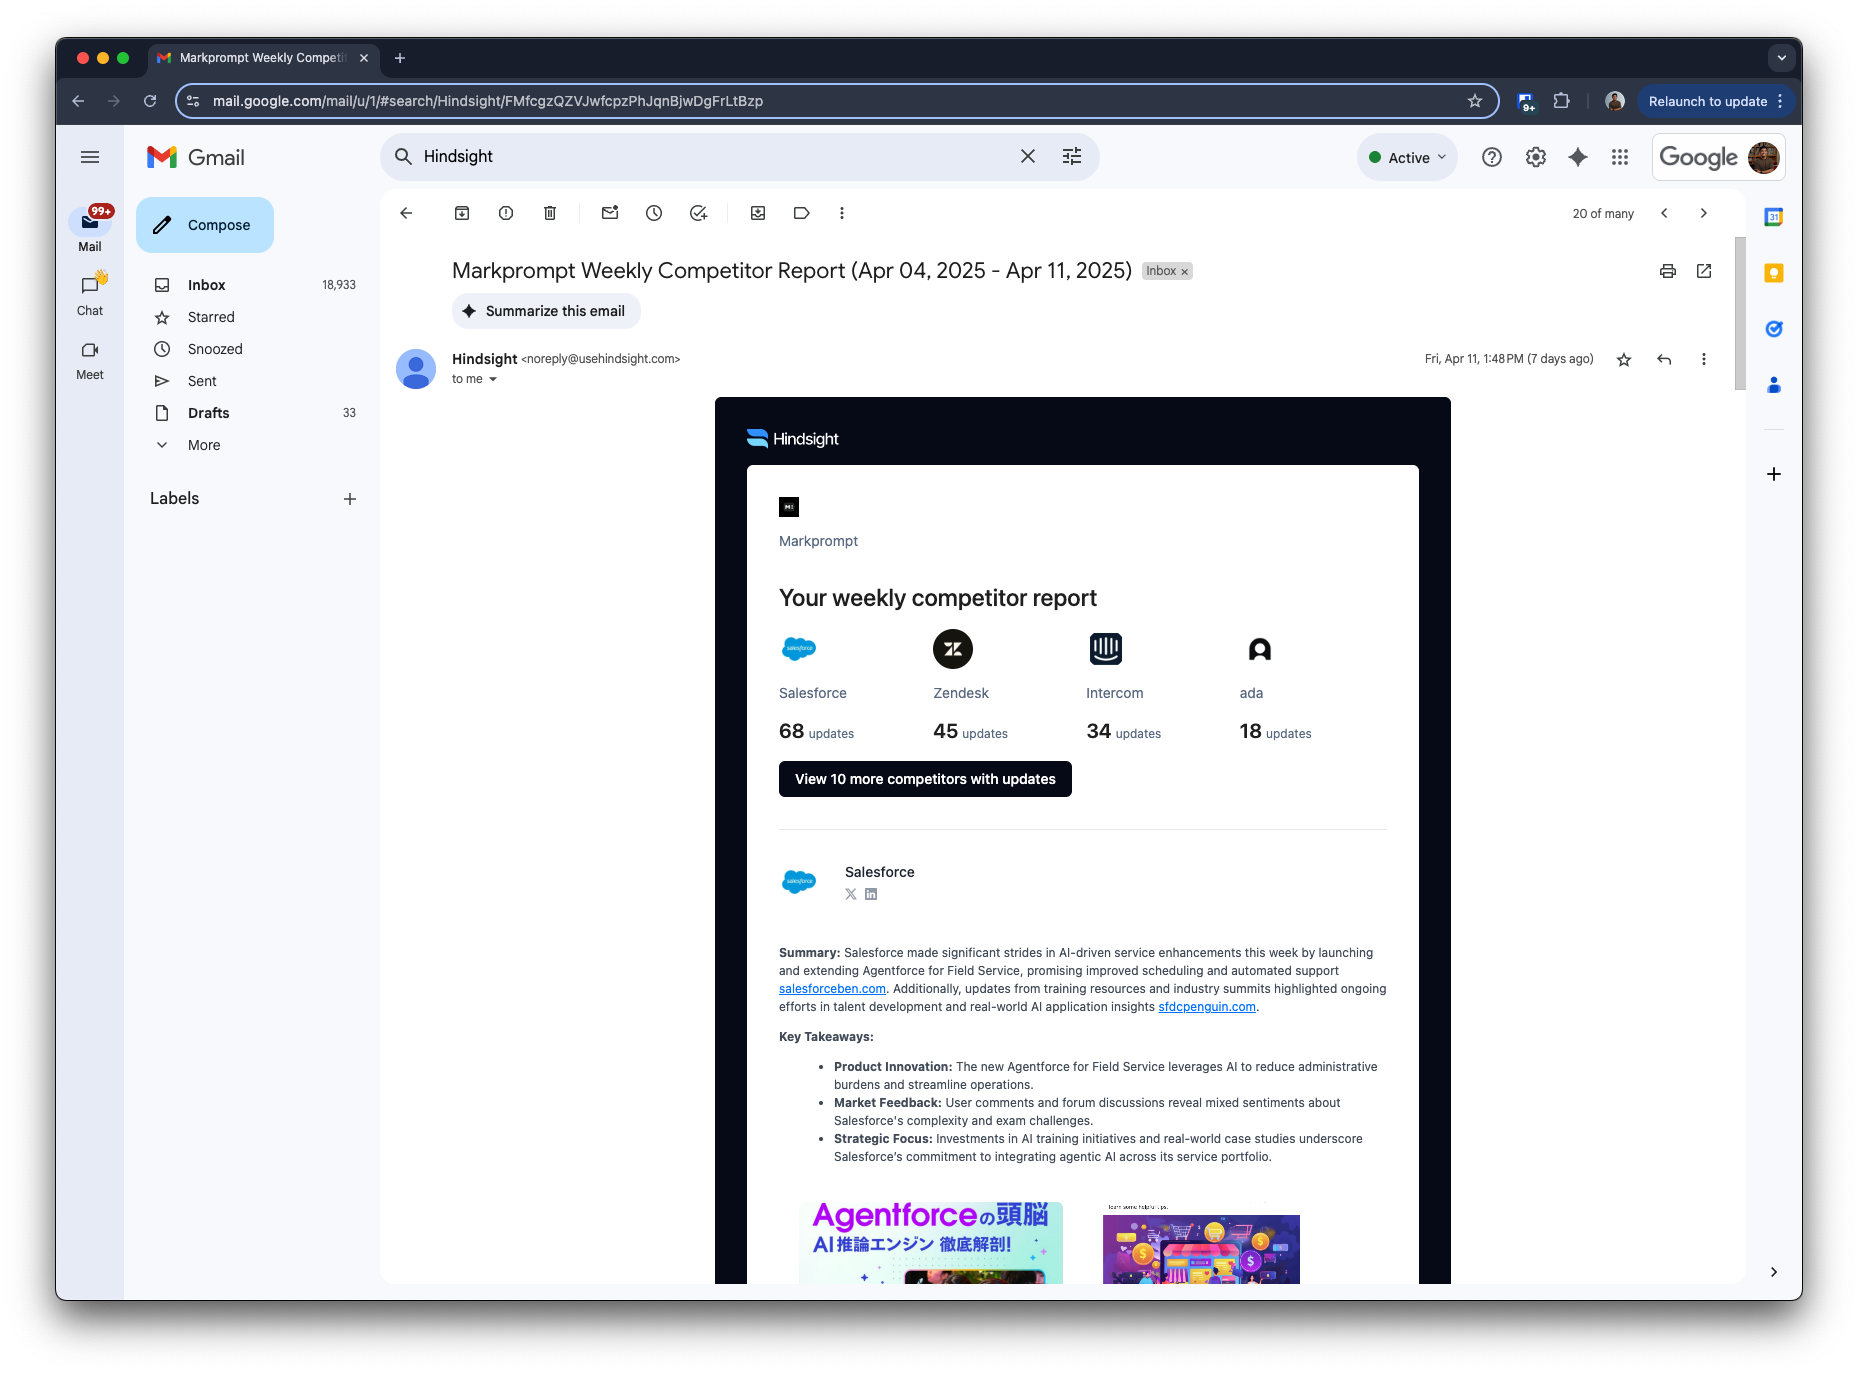The image size is (1858, 1374).
Task: Open the Google account avatar
Action: pos(1764,157)
